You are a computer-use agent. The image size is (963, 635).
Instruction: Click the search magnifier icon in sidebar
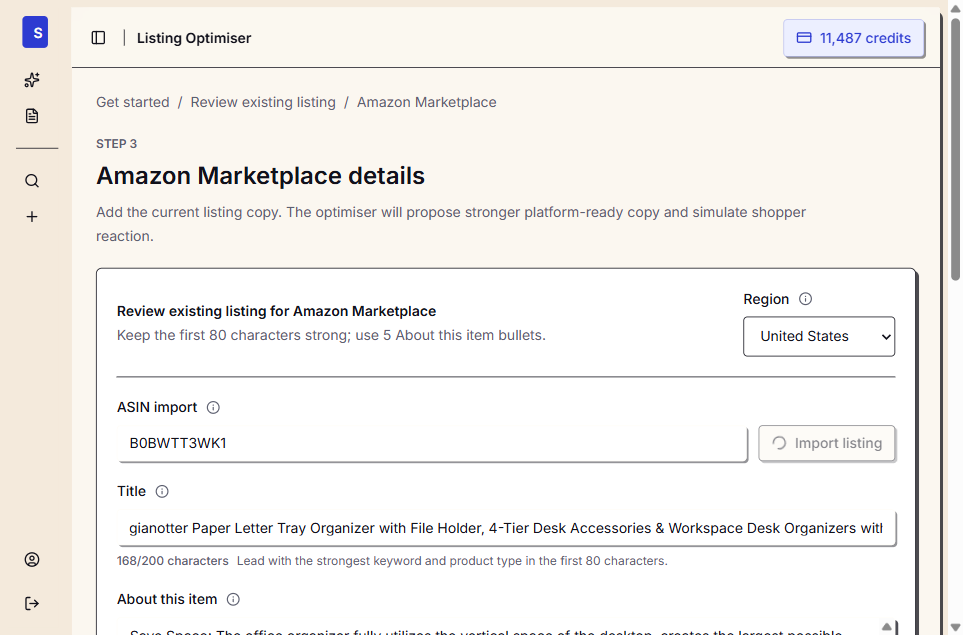[32, 181]
